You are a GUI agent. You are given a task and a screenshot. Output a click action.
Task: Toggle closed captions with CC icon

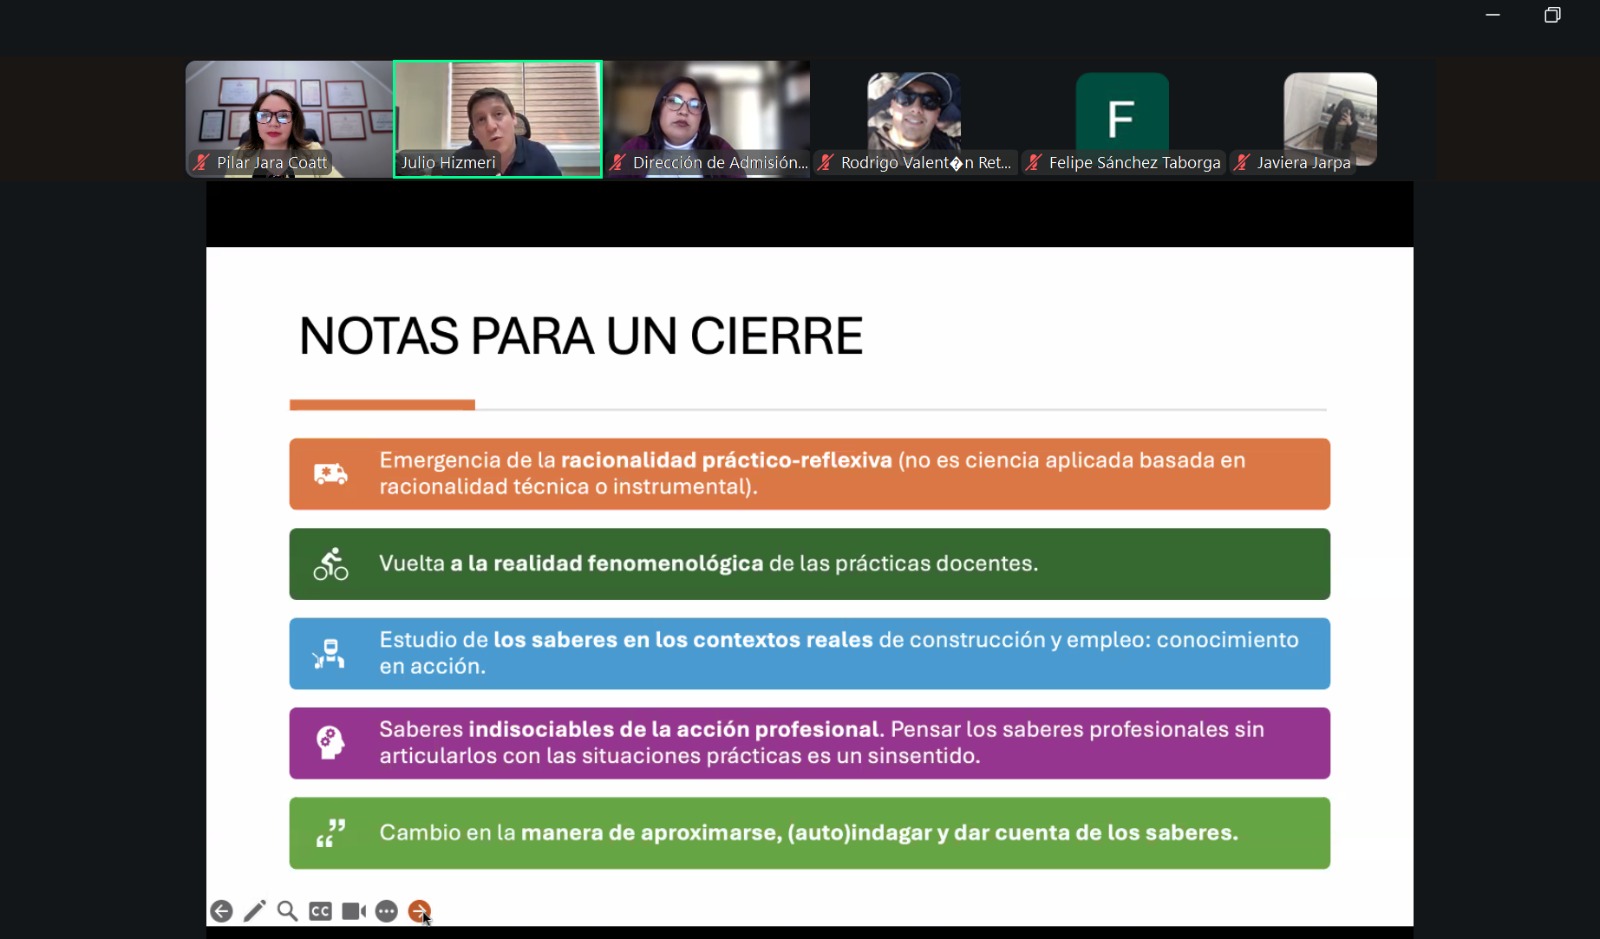tap(320, 911)
